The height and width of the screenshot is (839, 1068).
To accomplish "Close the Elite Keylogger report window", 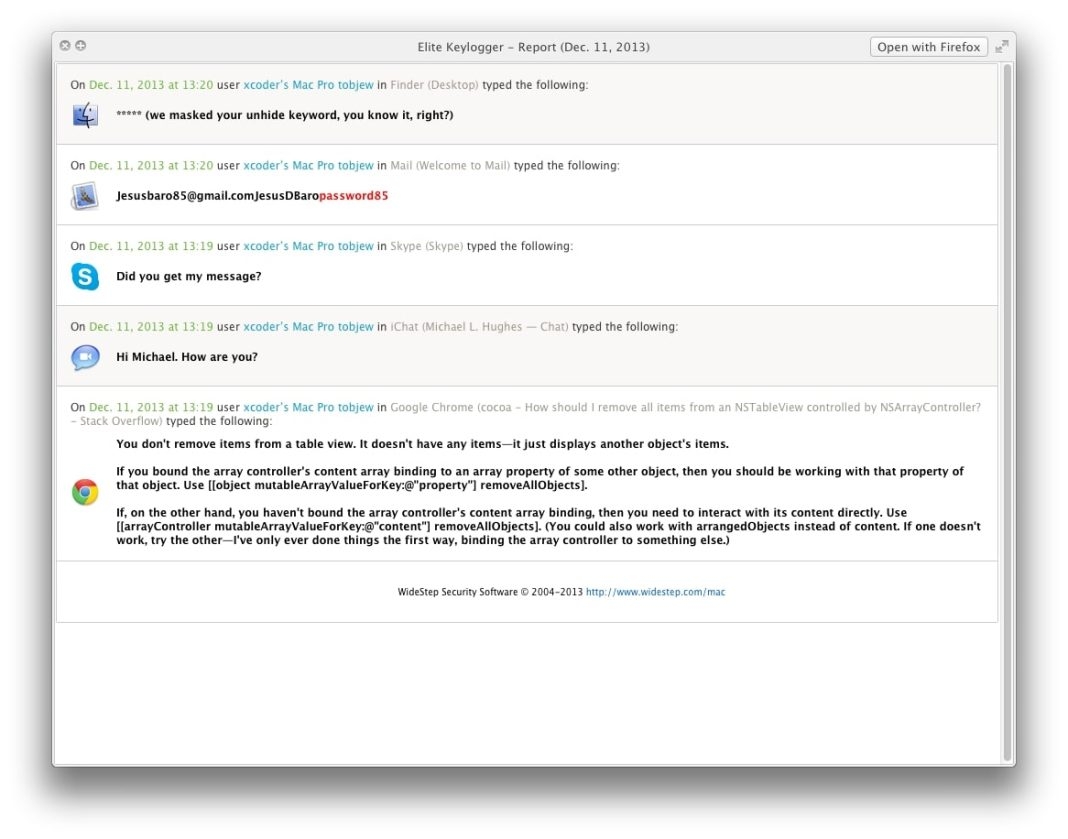I will pos(65,46).
